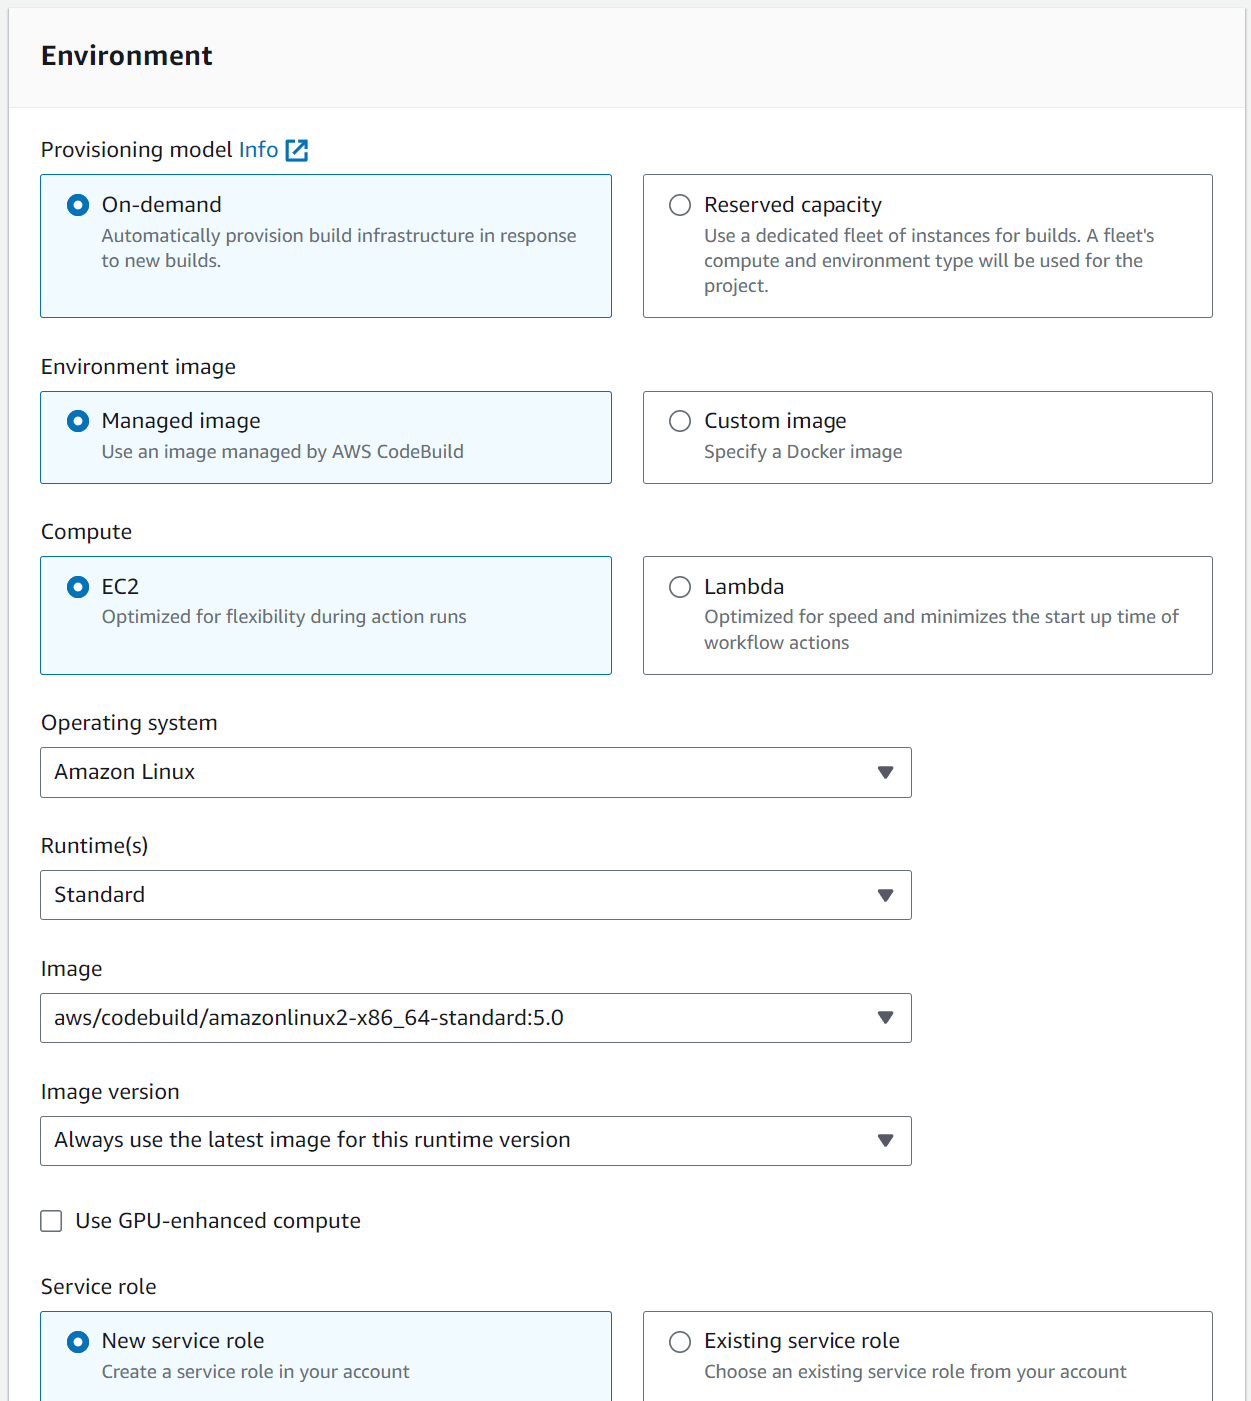Click the external link icon beside Info
Image resolution: width=1251 pixels, height=1401 pixels.
297,150
